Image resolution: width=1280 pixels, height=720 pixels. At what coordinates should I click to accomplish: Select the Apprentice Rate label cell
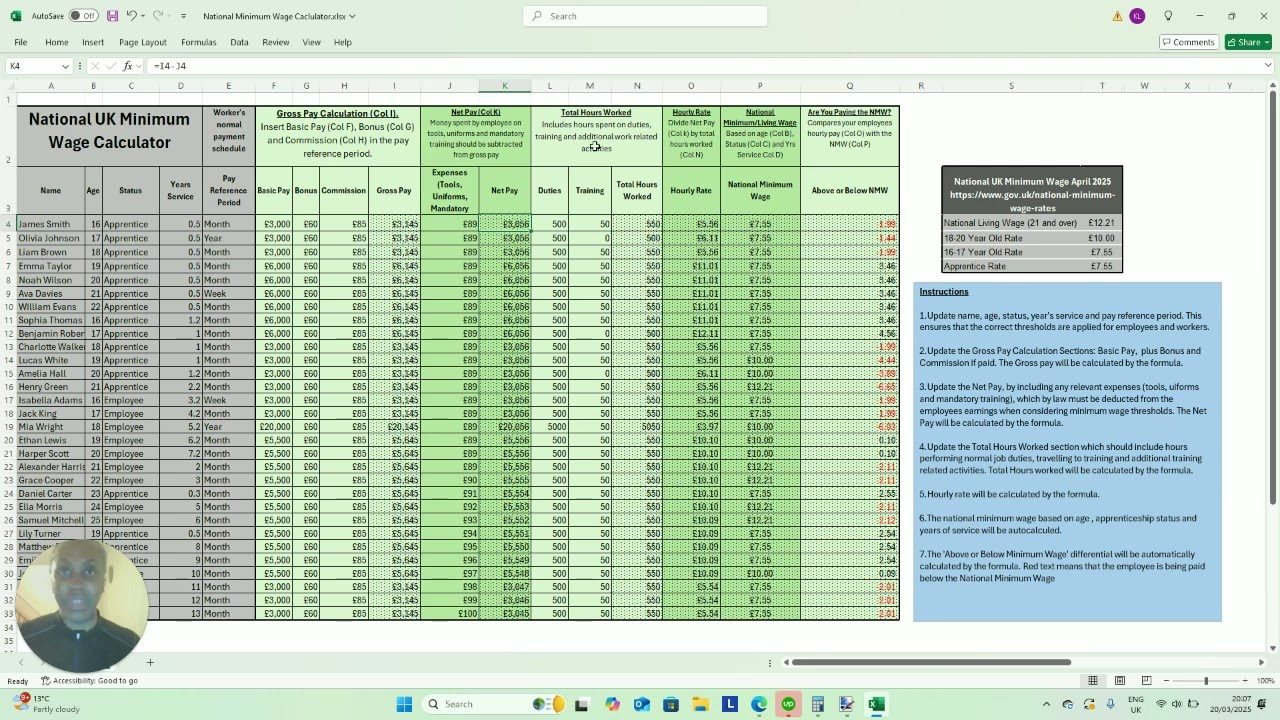click(x=1011, y=267)
